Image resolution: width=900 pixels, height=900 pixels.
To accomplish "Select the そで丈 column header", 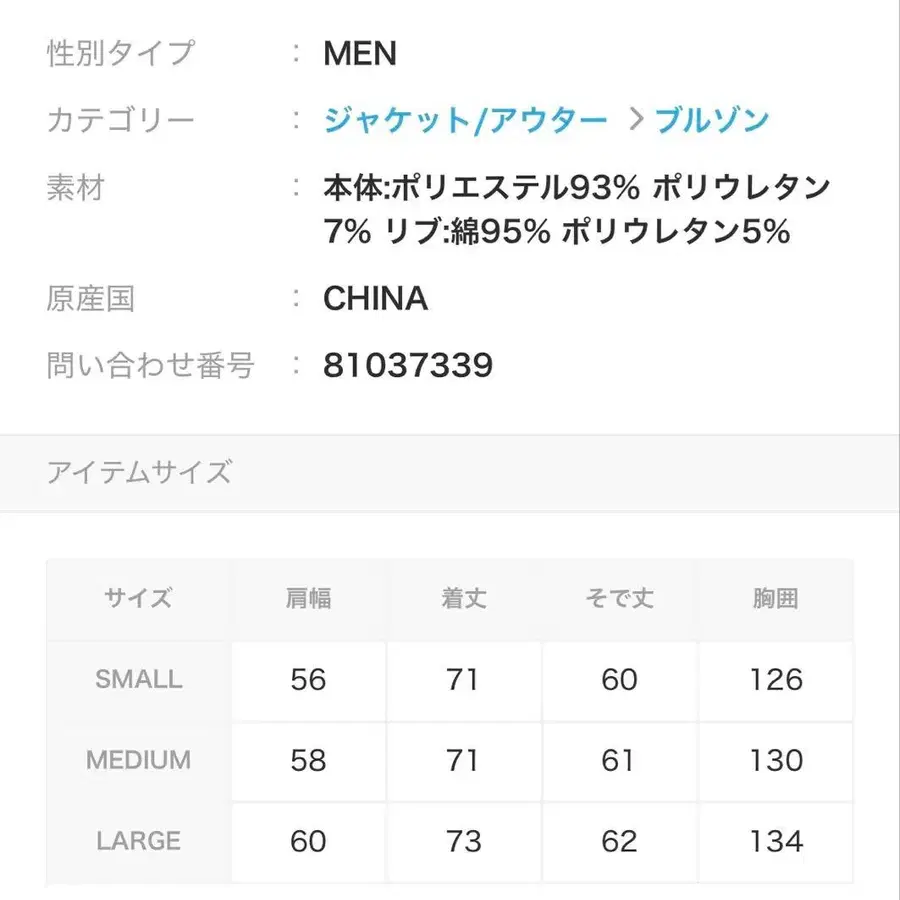I will tap(618, 598).
